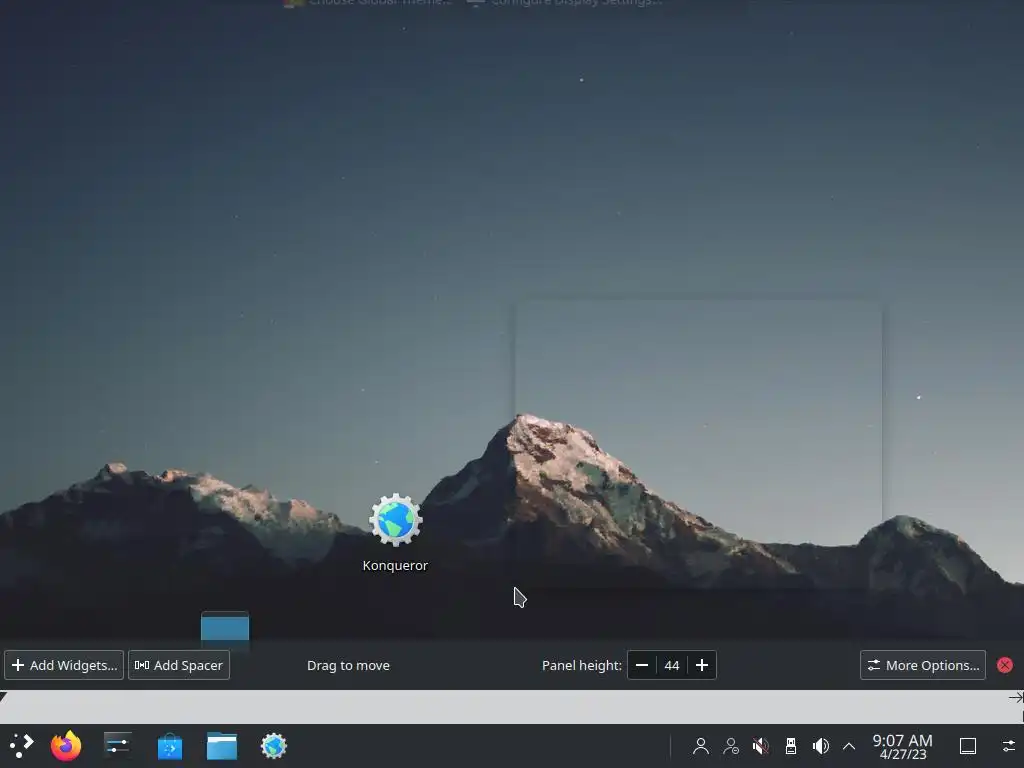Click the Show Desktop panel icon
This screenshot has width=1024, height=768.
968,746
